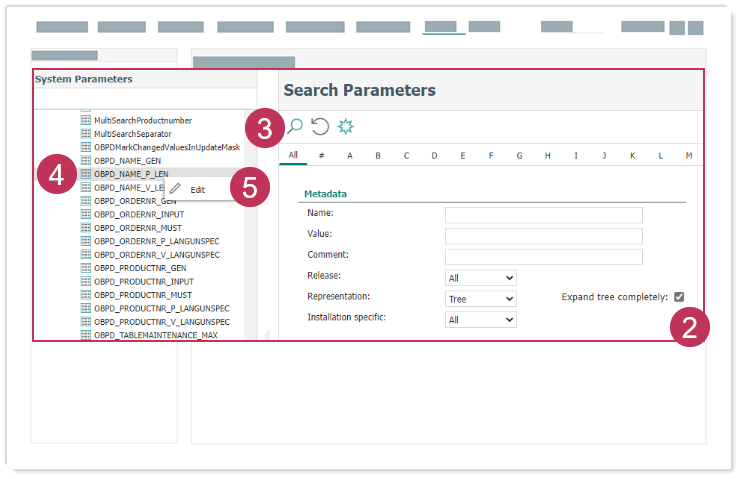The width and height of the screenshot is (741, 479).
Task: Click the Comment input field
Action: tap(543, 257)
